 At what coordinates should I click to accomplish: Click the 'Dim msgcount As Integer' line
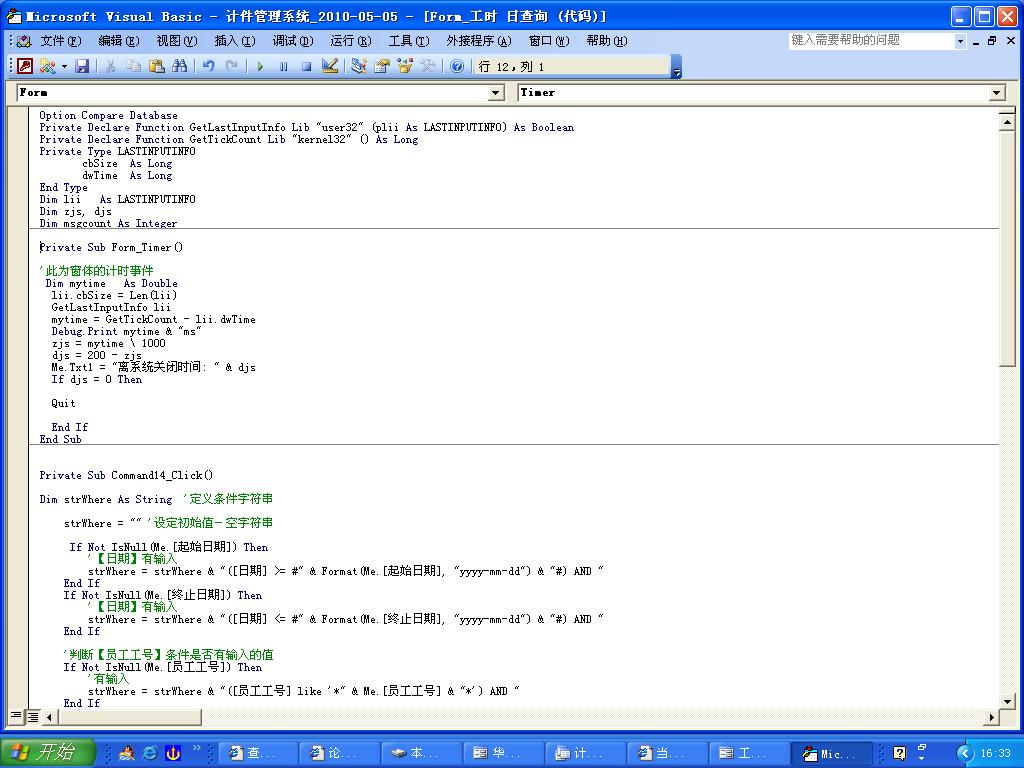tap(108, 223)
